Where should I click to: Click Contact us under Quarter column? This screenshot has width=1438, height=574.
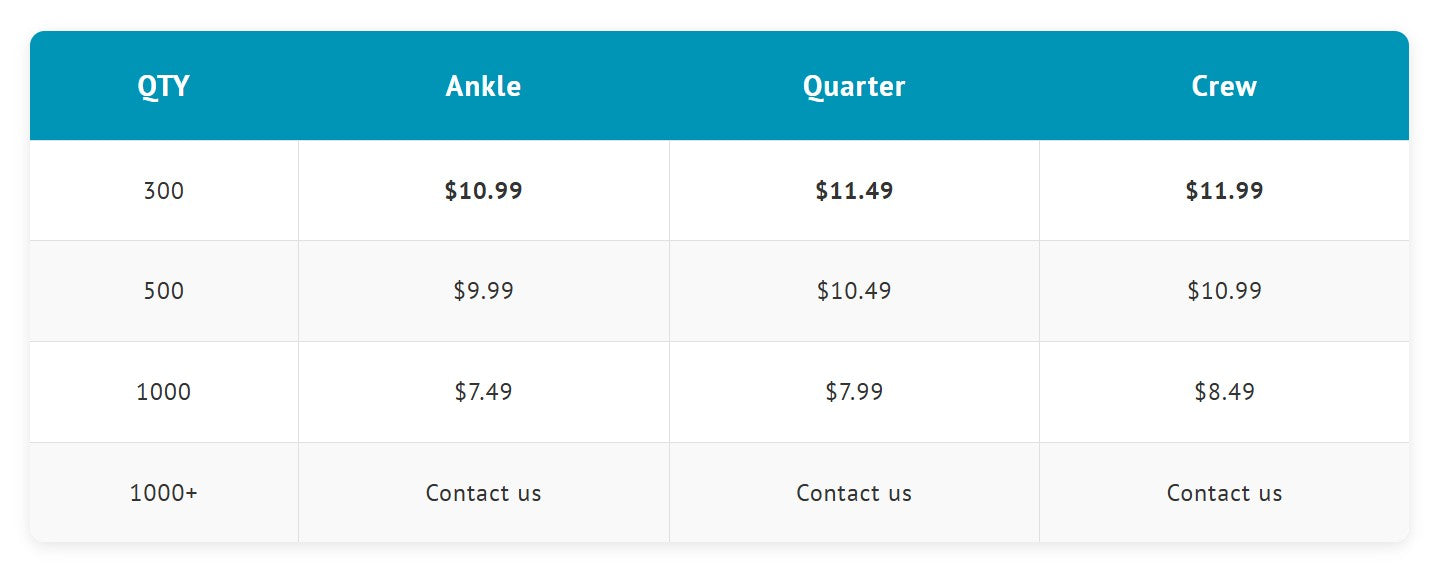tap(854, 493)
